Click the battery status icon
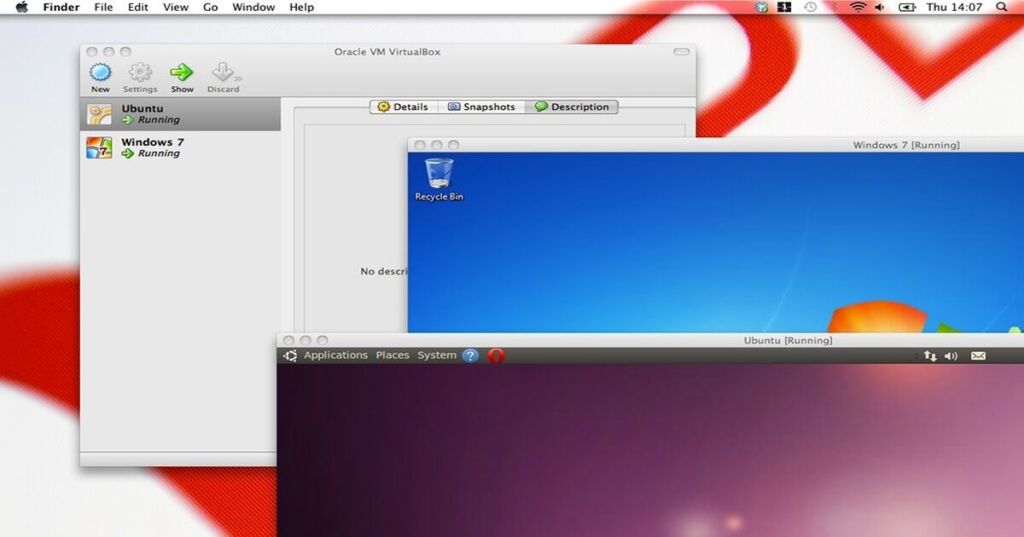The image size is (1024, 537). 907,7
